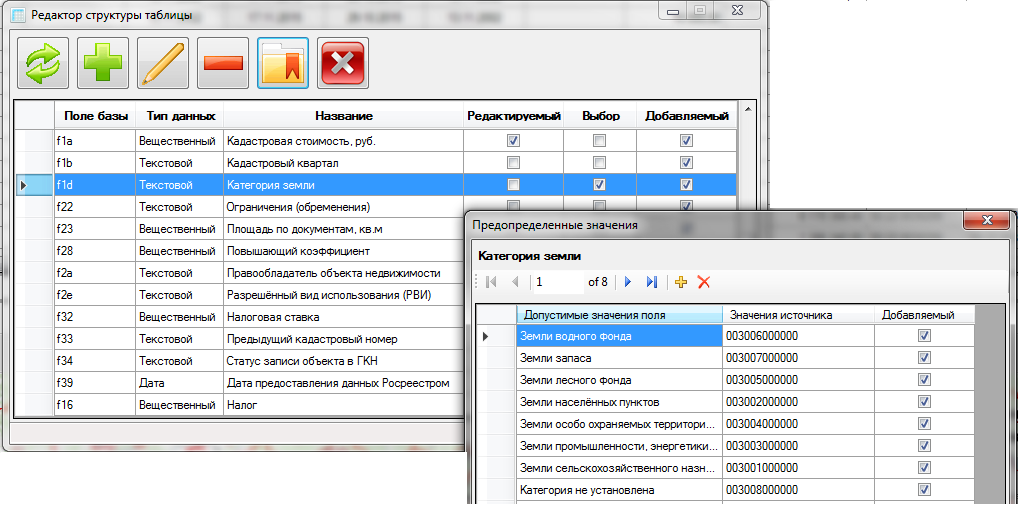Toggle Добавляемый checkbox for Кадастровый квартал row
1018x508 pixels.
686,162
